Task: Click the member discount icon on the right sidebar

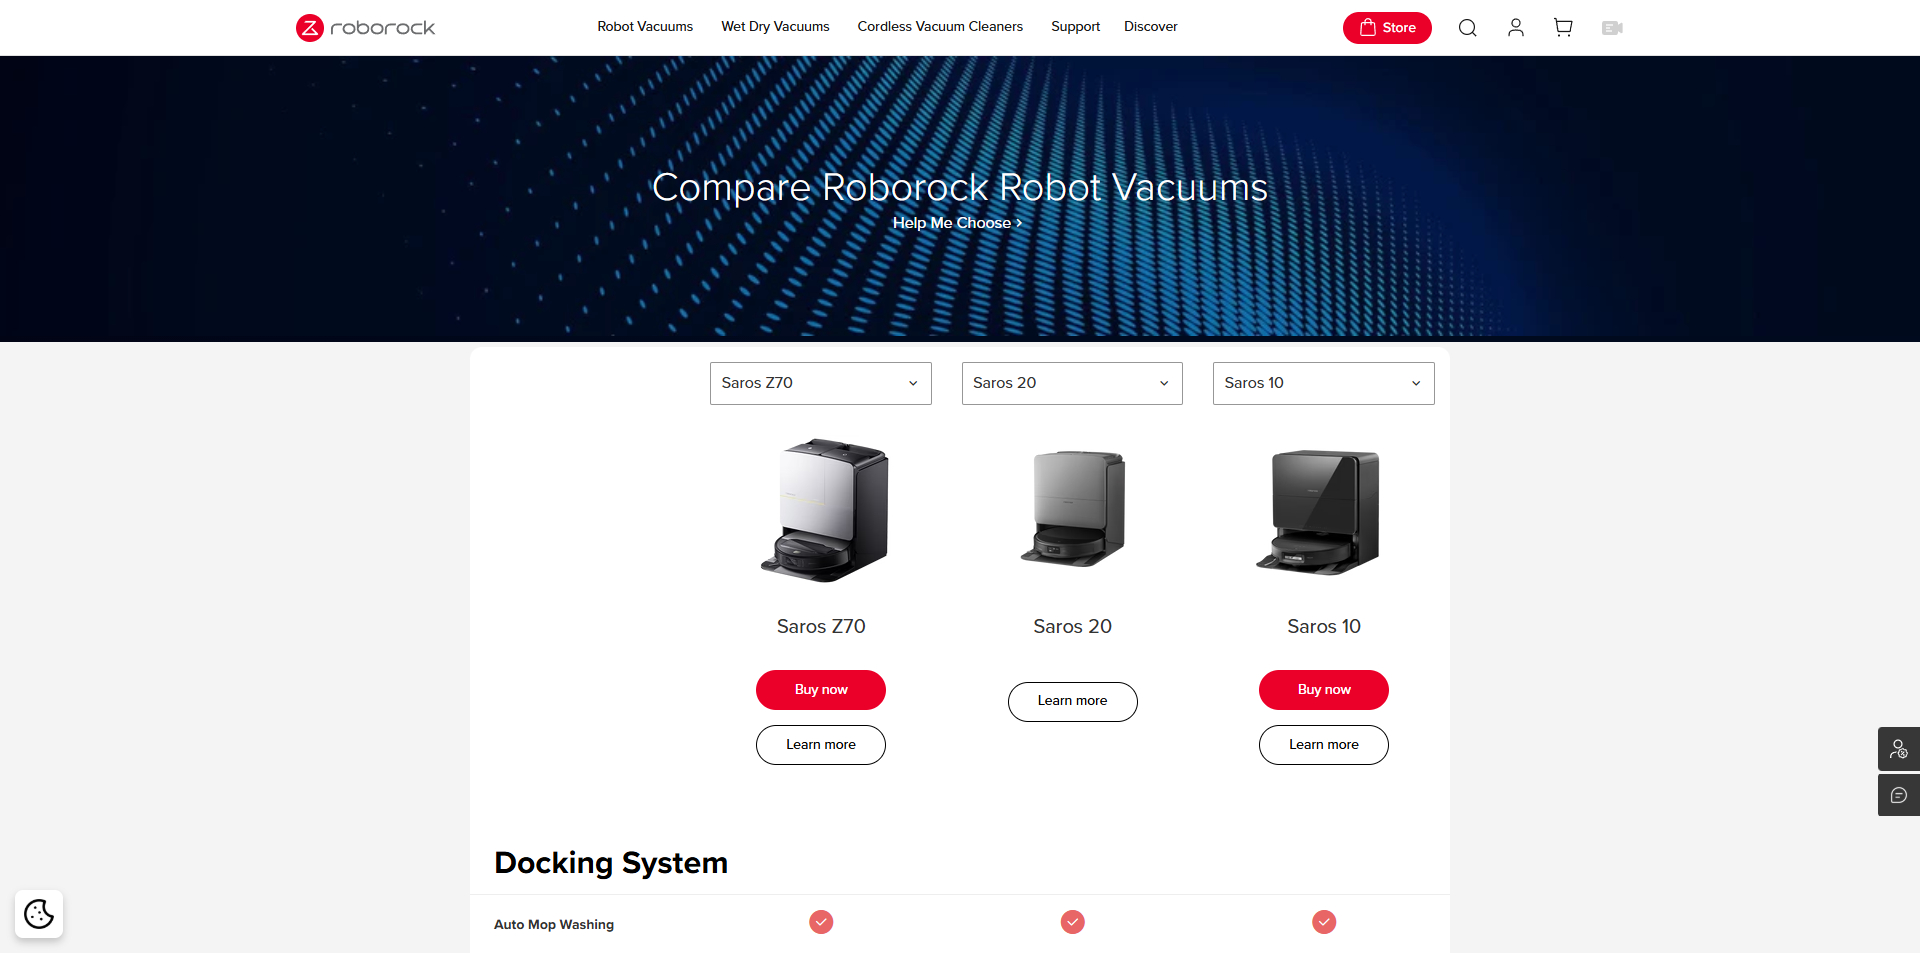Action: [1899, 748]
